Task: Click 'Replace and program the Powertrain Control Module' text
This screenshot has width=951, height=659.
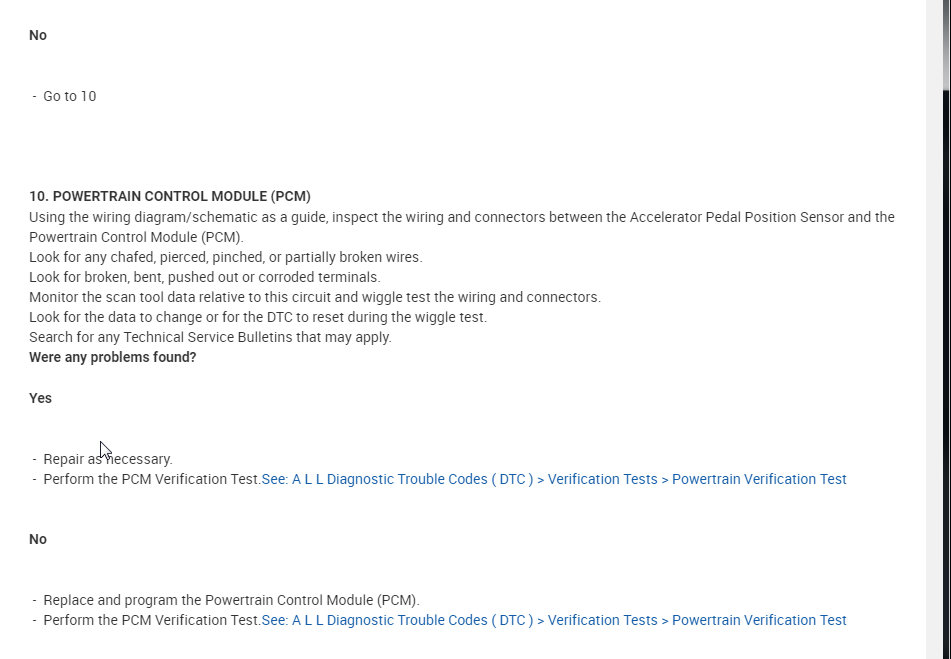Action: 231,600
